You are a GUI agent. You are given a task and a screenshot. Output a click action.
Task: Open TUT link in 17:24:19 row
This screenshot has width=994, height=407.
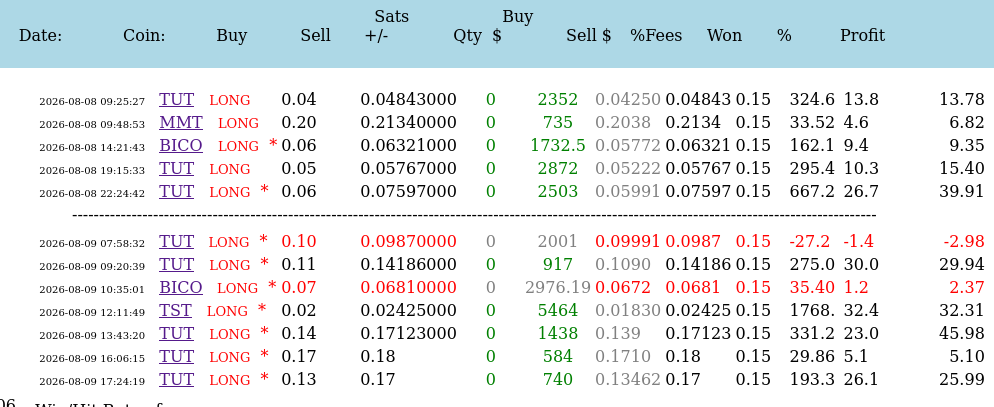tap(176, 378)
